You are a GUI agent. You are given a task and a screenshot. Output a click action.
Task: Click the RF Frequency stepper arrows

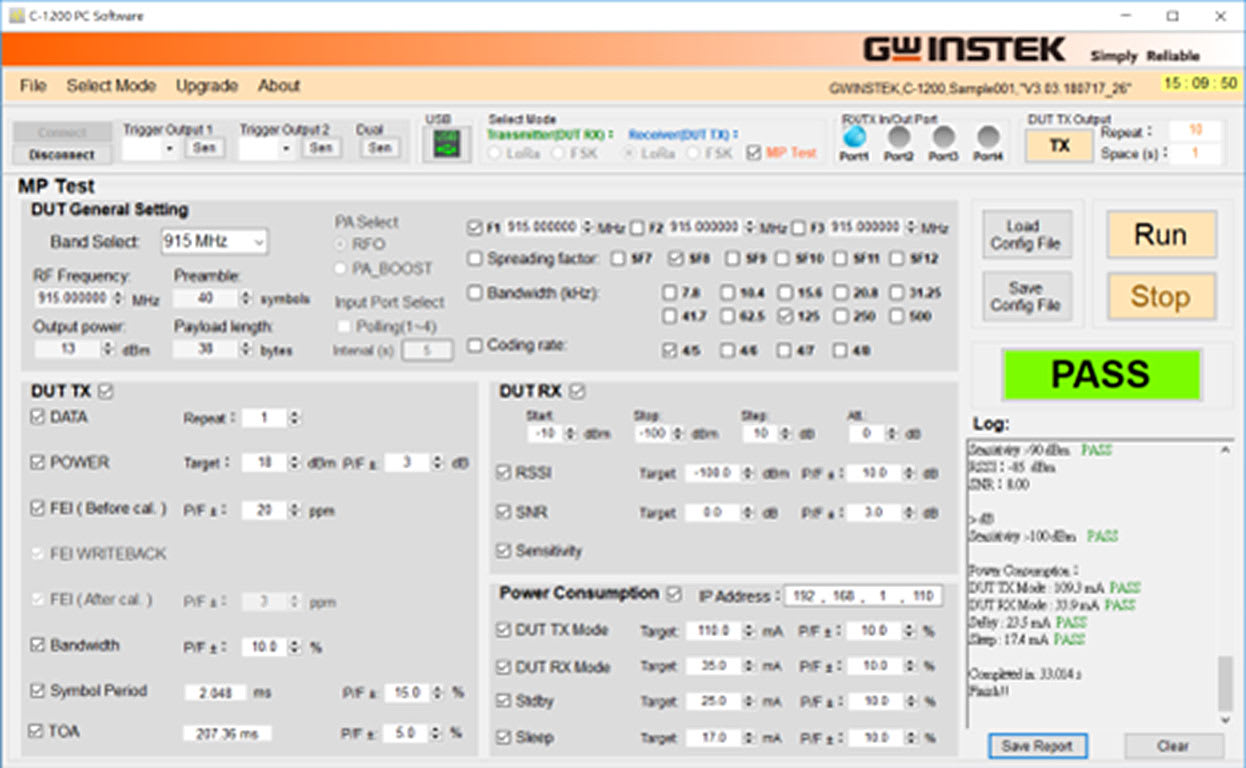[119, 298]
